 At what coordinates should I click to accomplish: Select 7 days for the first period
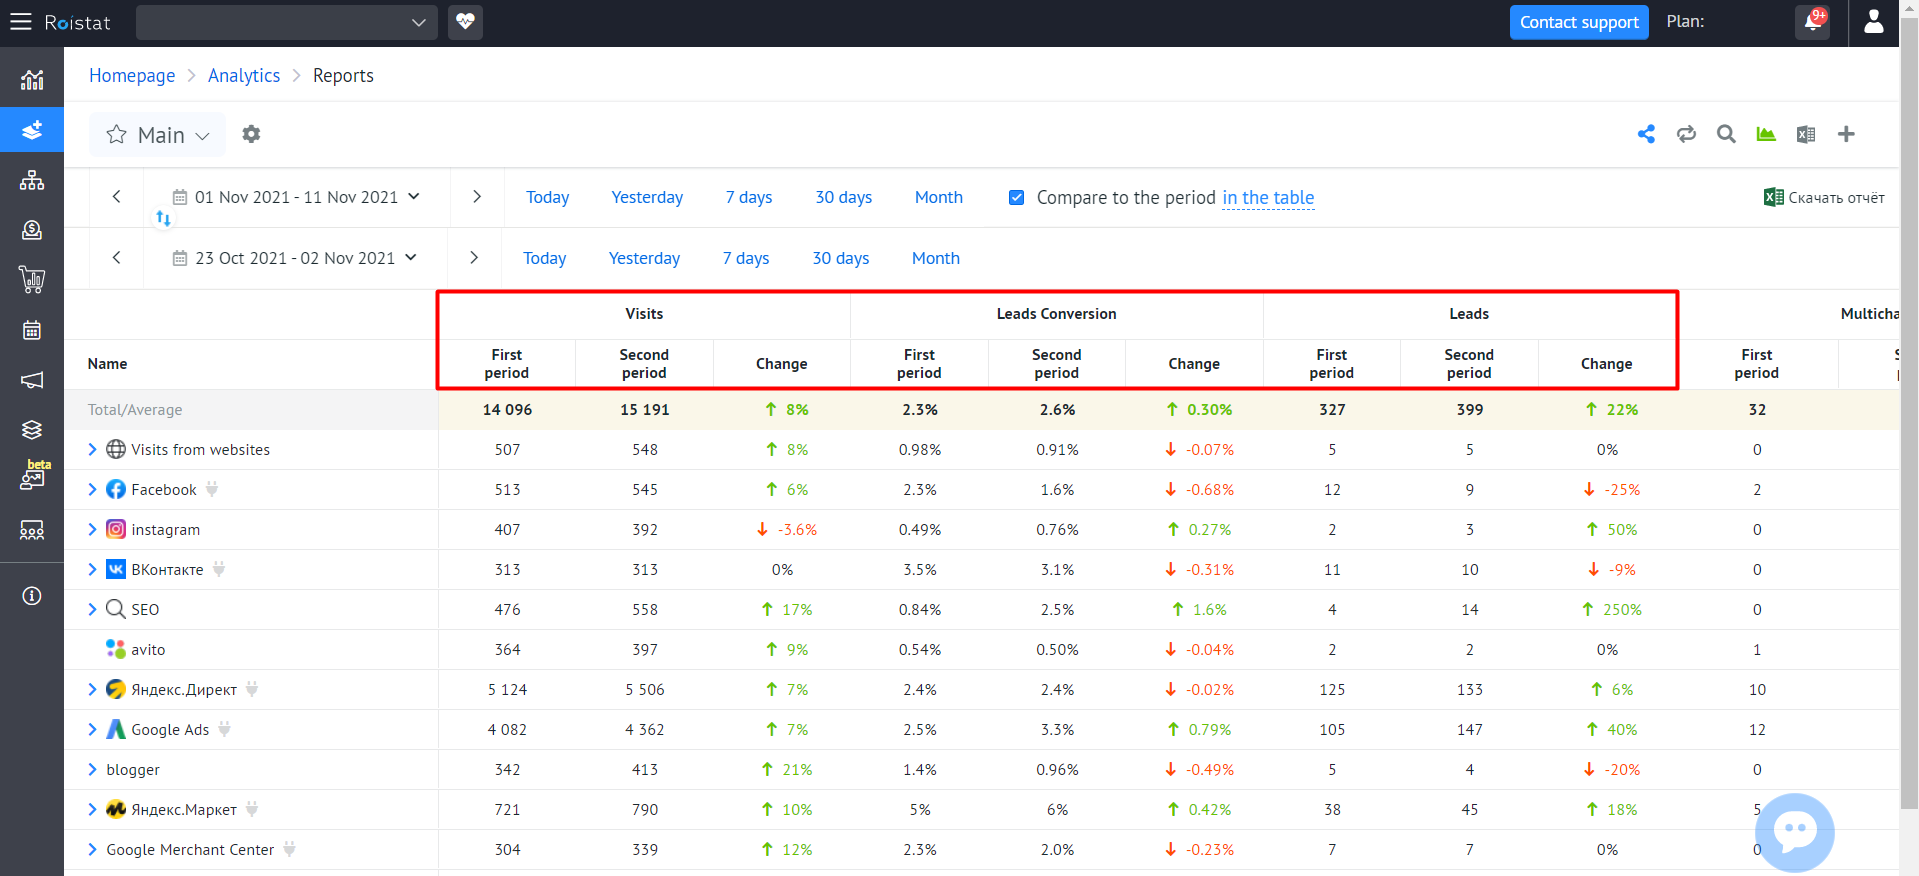point(749,197)
